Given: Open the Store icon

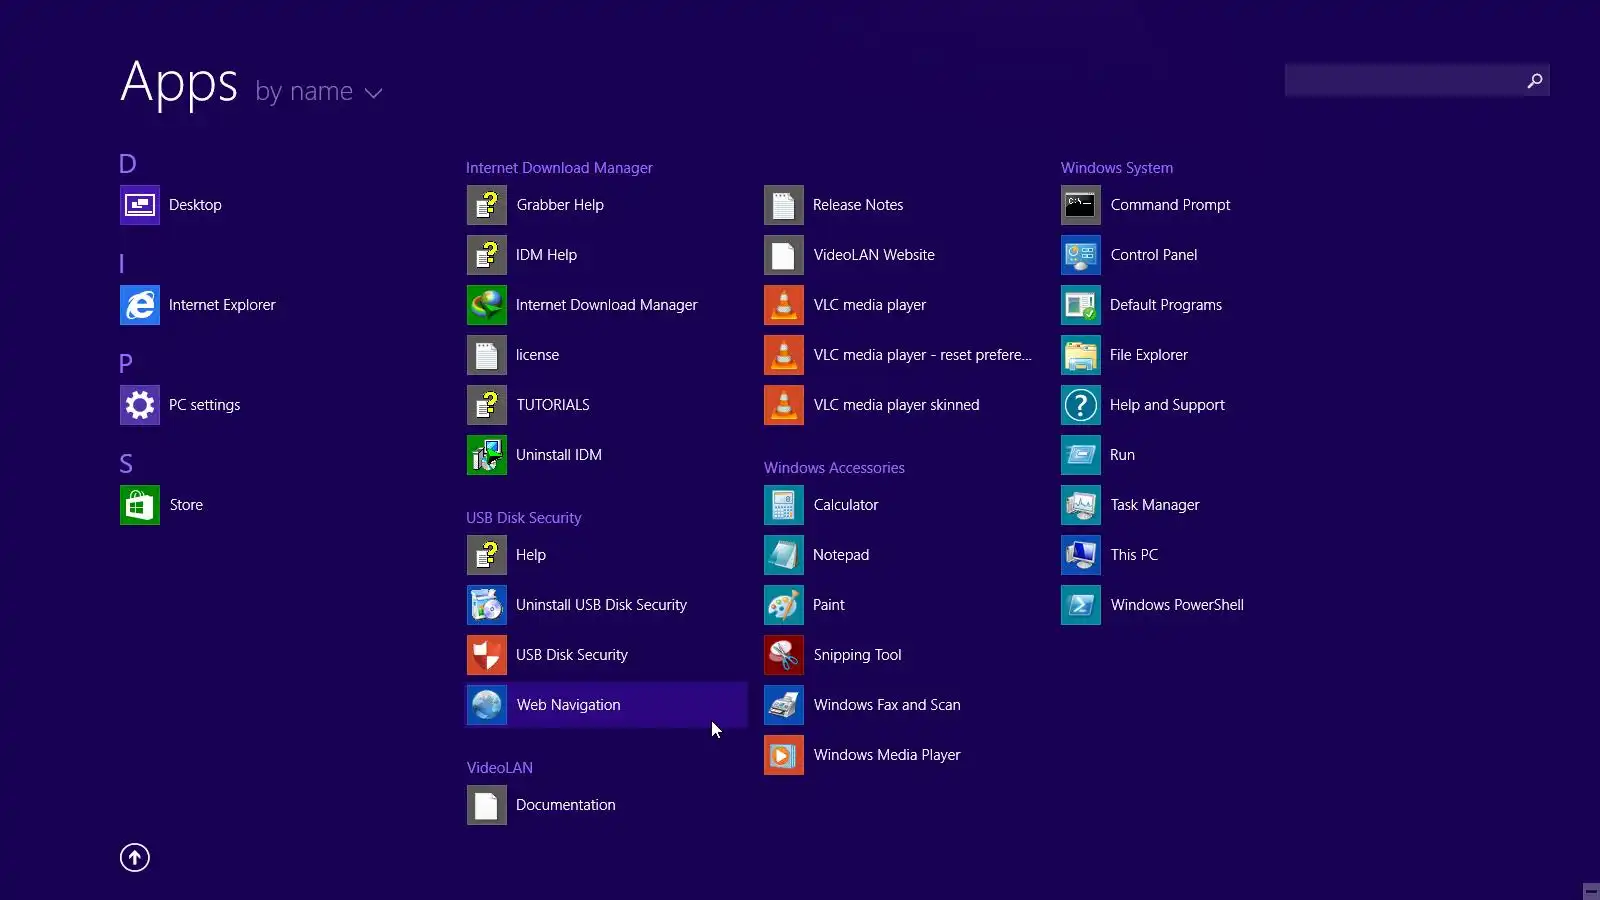Looking at the screenshot, I should tap(140, 505).
